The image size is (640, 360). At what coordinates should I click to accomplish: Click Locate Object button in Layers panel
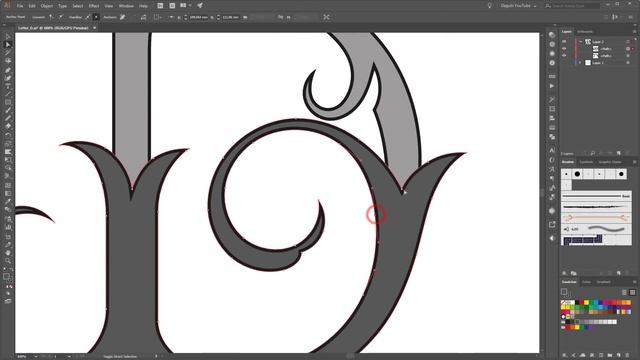coord(593,153)
